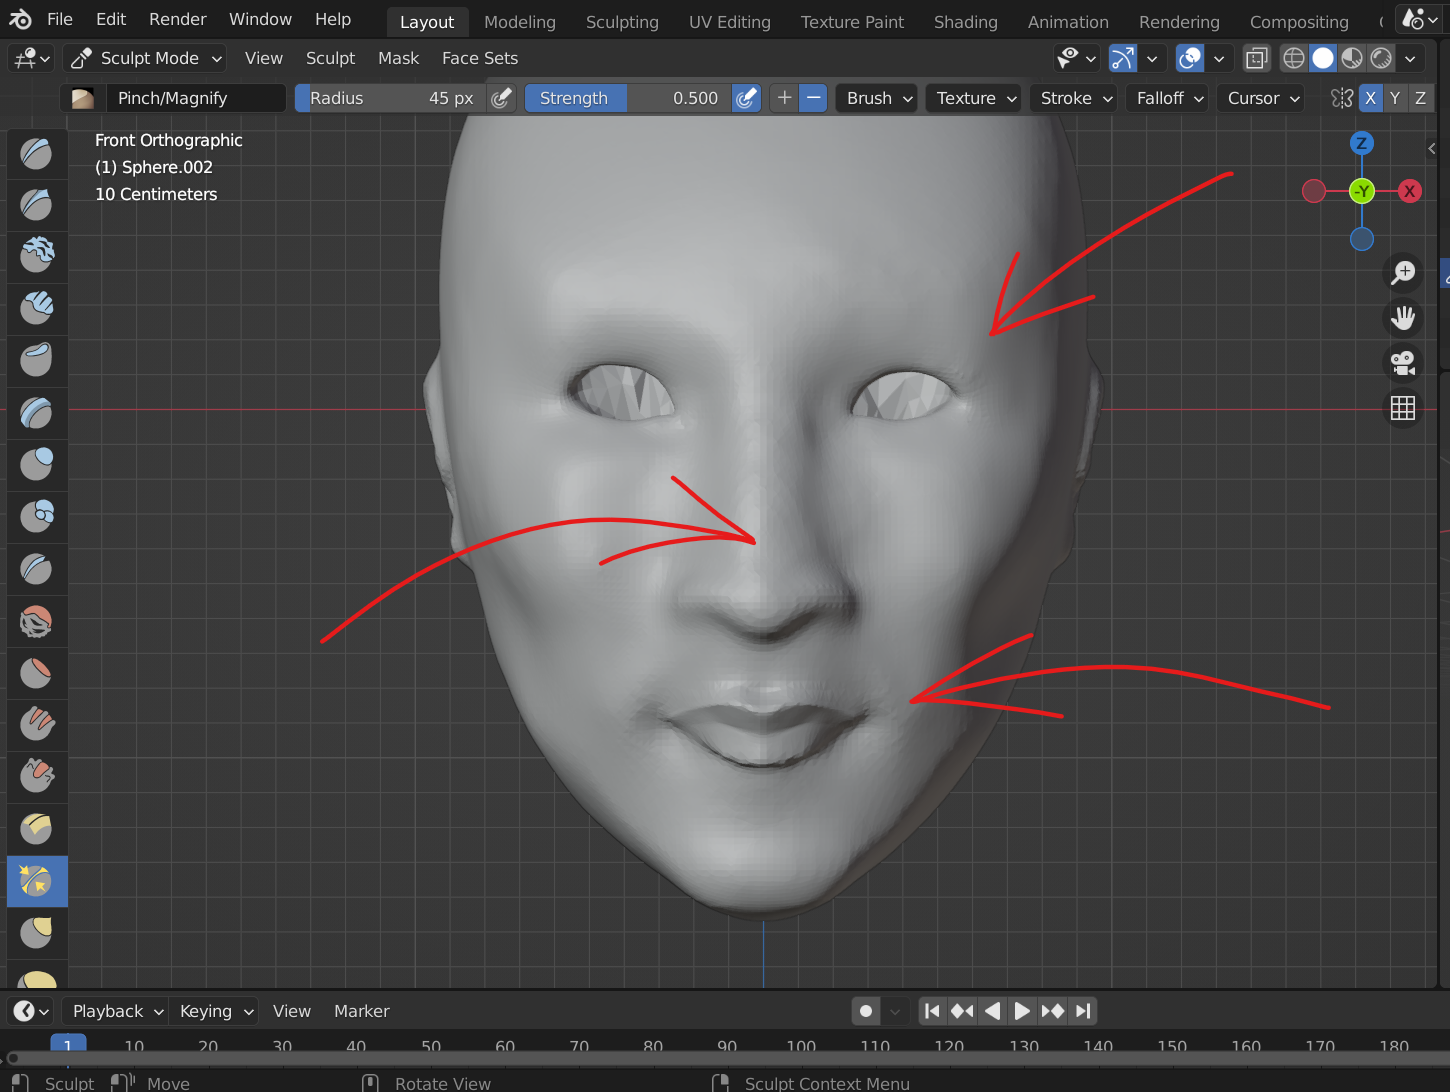Open the Sculpt Mode dropdown

[x=145, y=58]
